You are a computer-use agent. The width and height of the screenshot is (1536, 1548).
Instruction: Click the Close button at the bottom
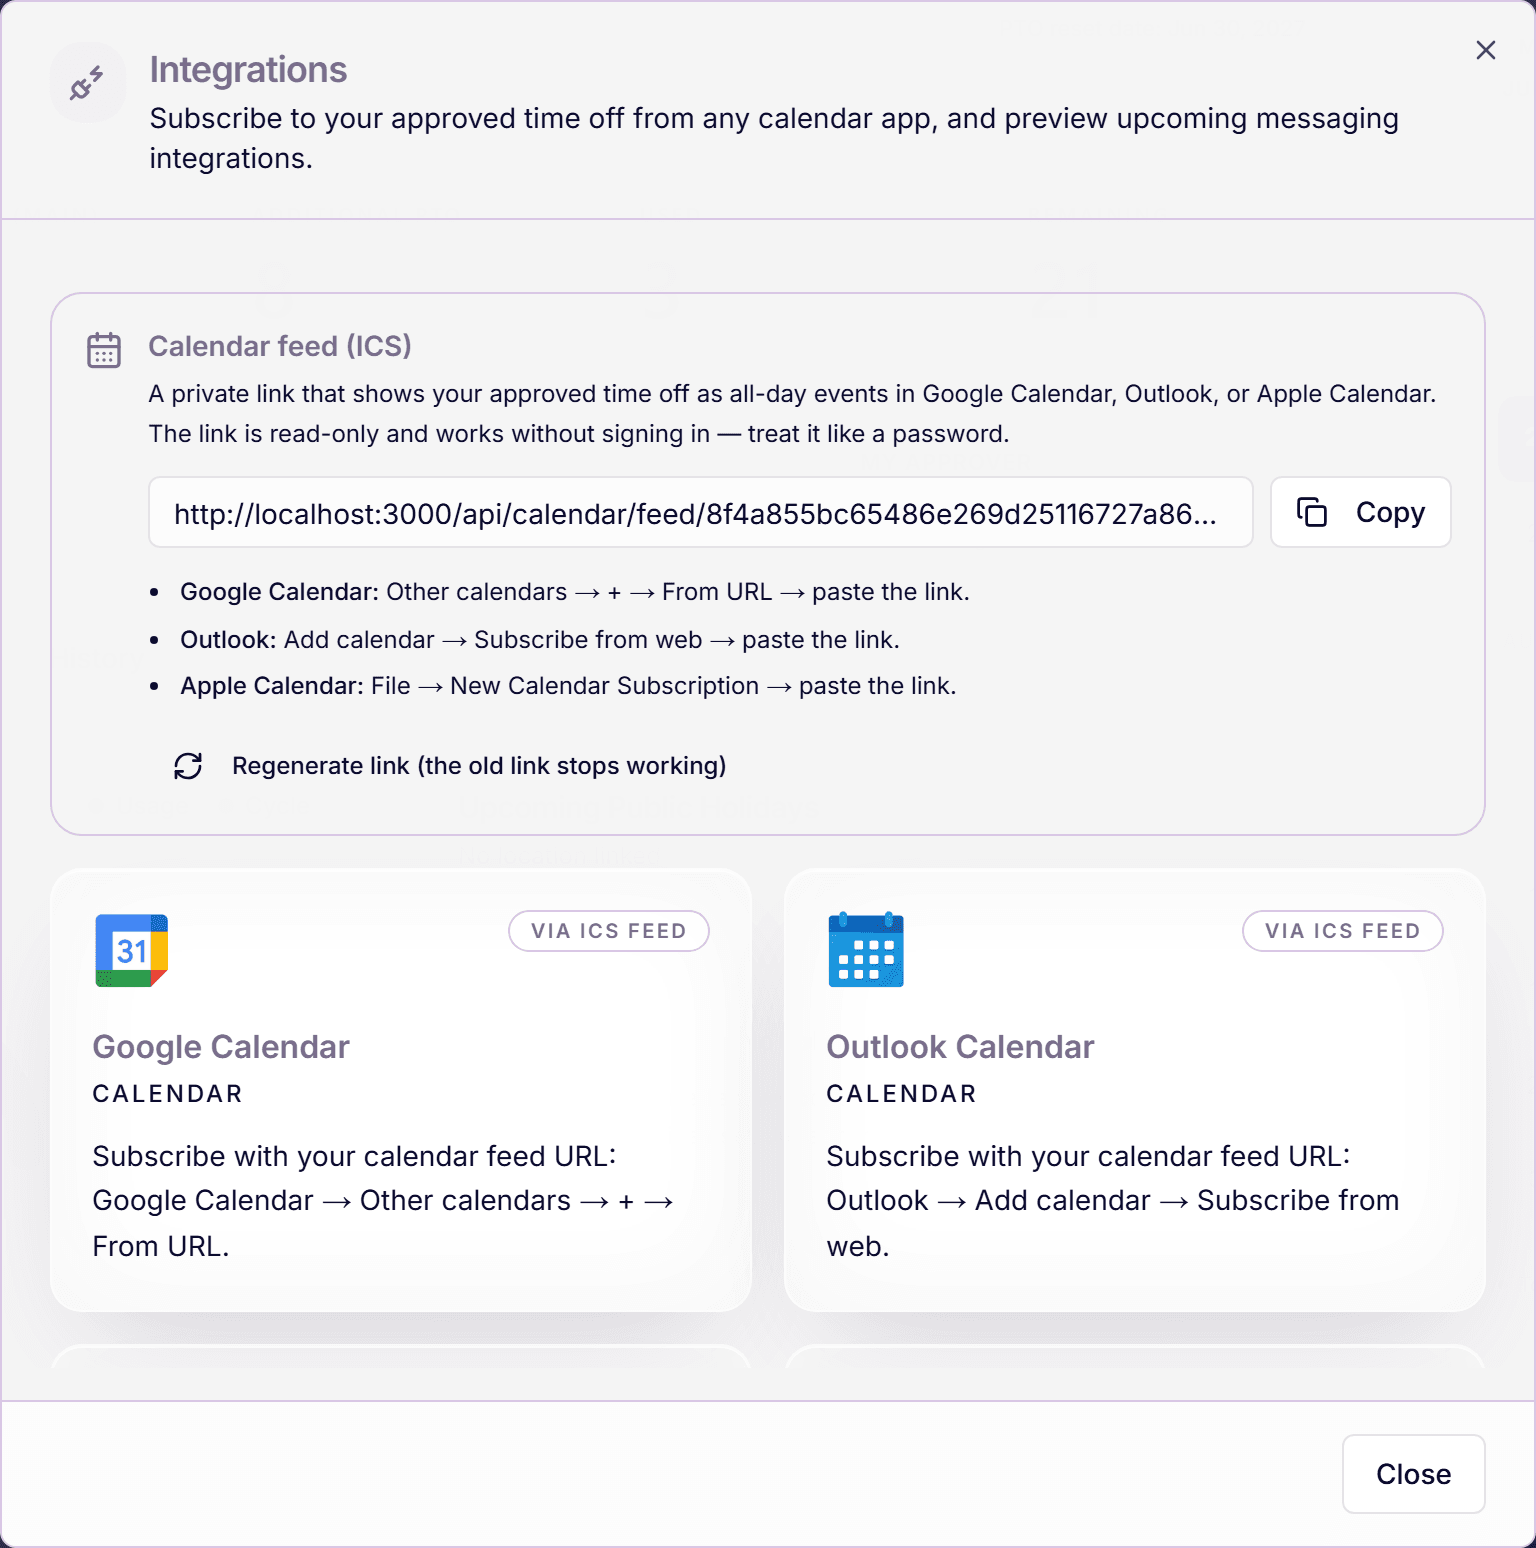click(1413, 1474)
